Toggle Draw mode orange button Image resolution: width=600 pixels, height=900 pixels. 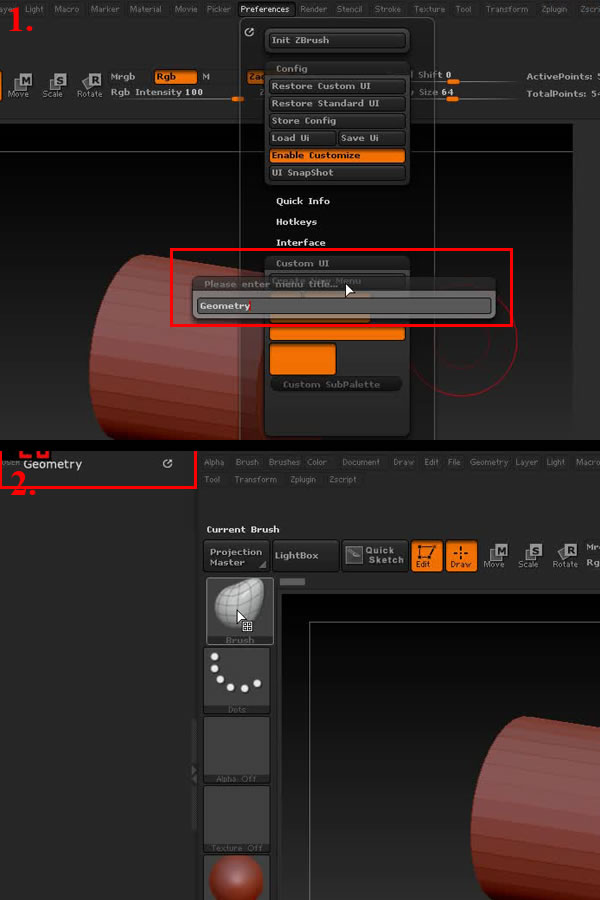click(461, 556)
